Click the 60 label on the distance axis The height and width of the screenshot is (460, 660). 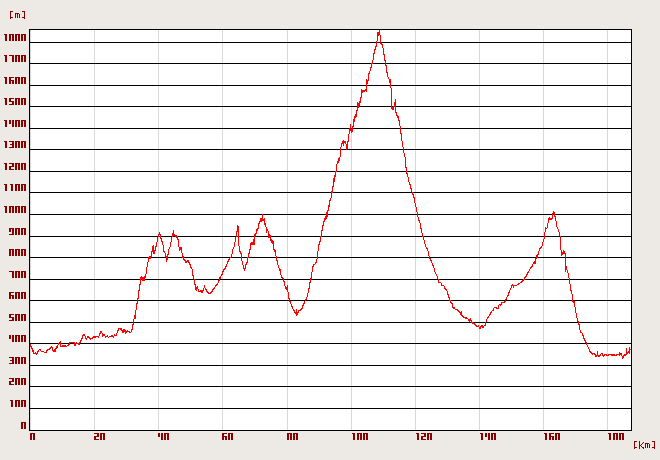(x=227, y=437)
